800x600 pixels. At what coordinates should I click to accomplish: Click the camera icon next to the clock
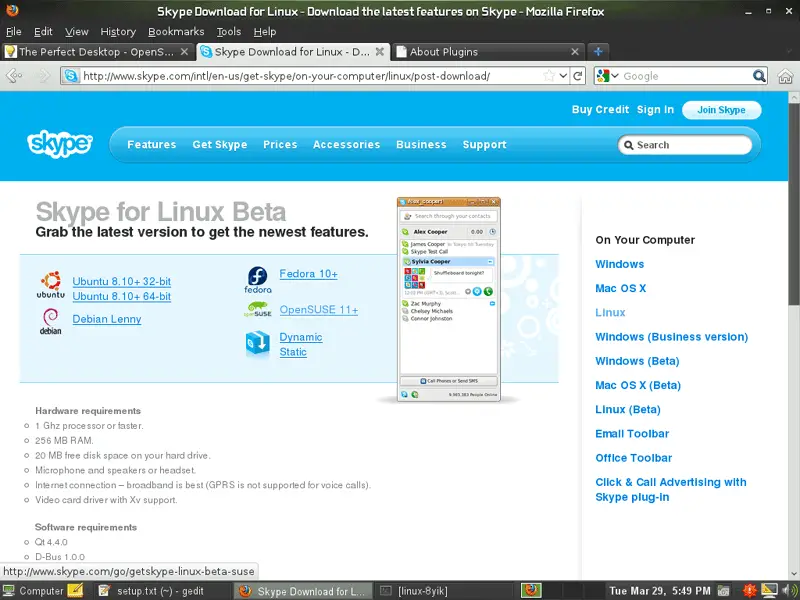[723, 591]
